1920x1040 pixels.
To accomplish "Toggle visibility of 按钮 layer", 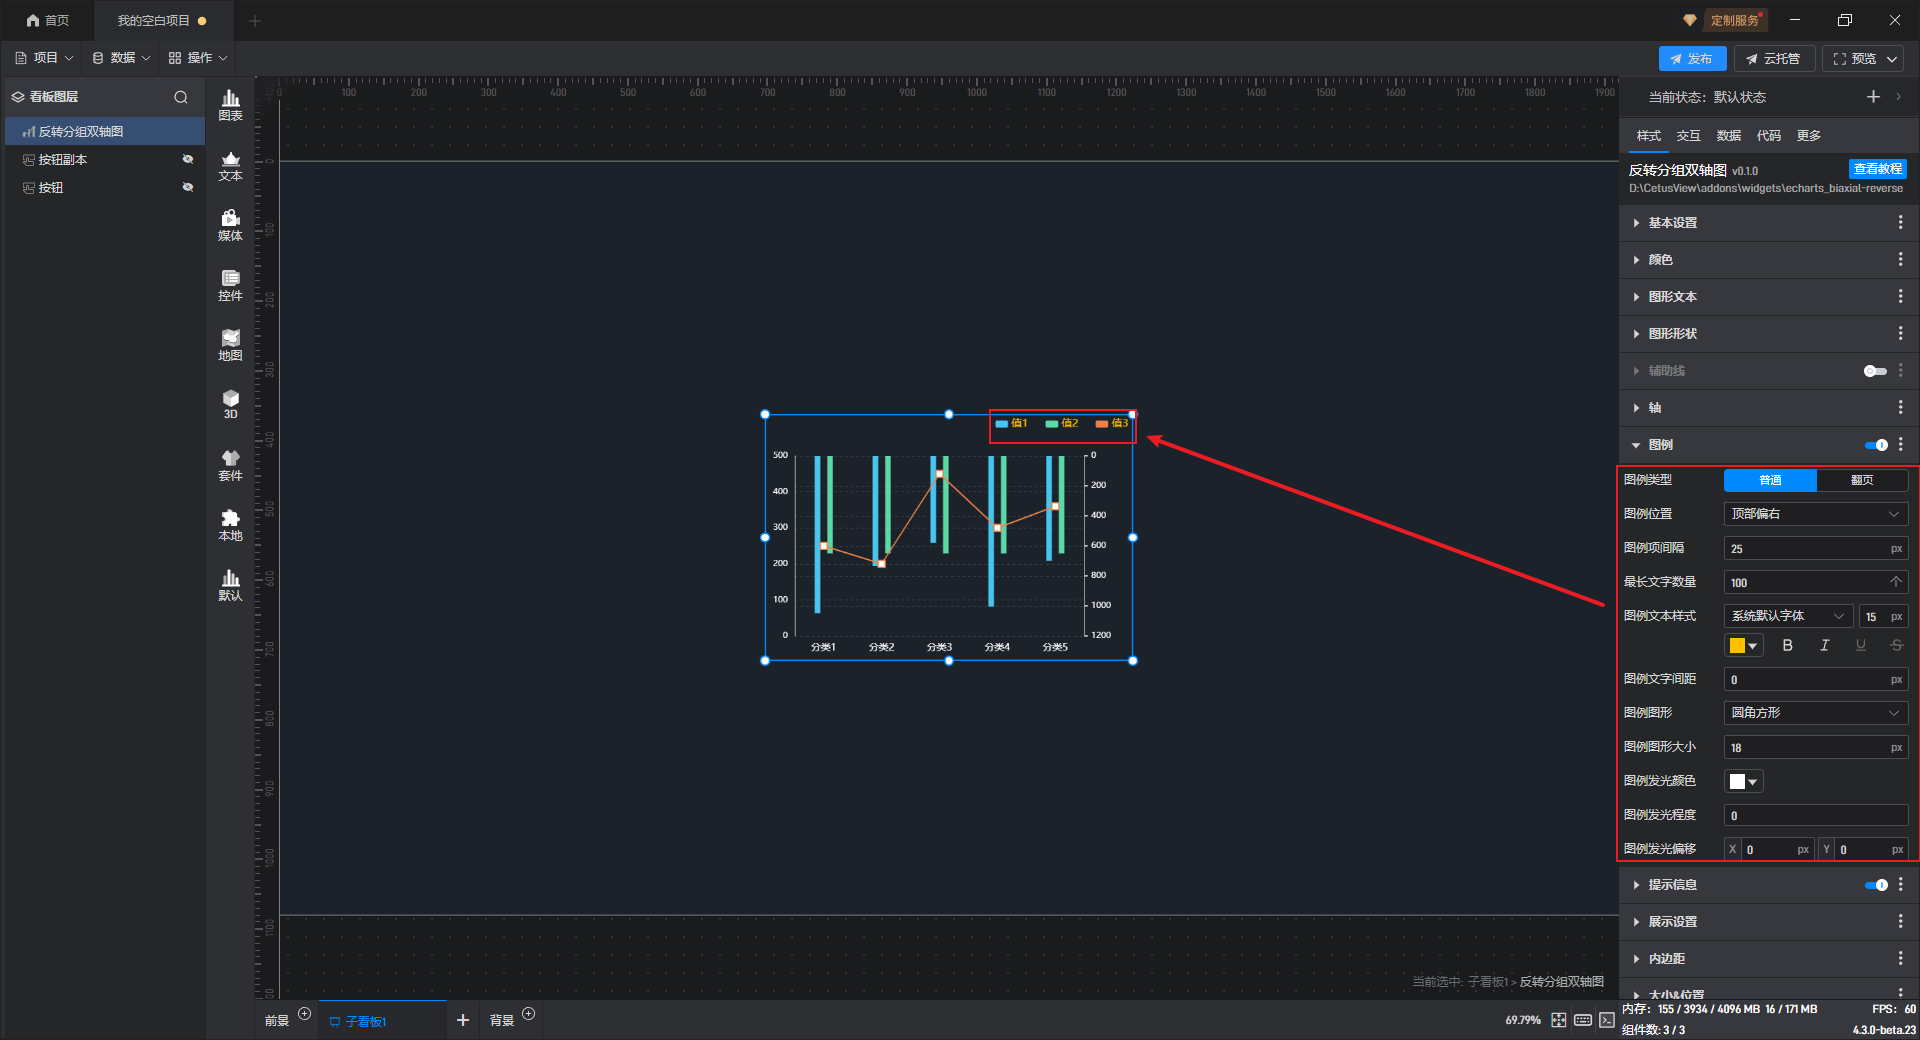I will (187, 187).
